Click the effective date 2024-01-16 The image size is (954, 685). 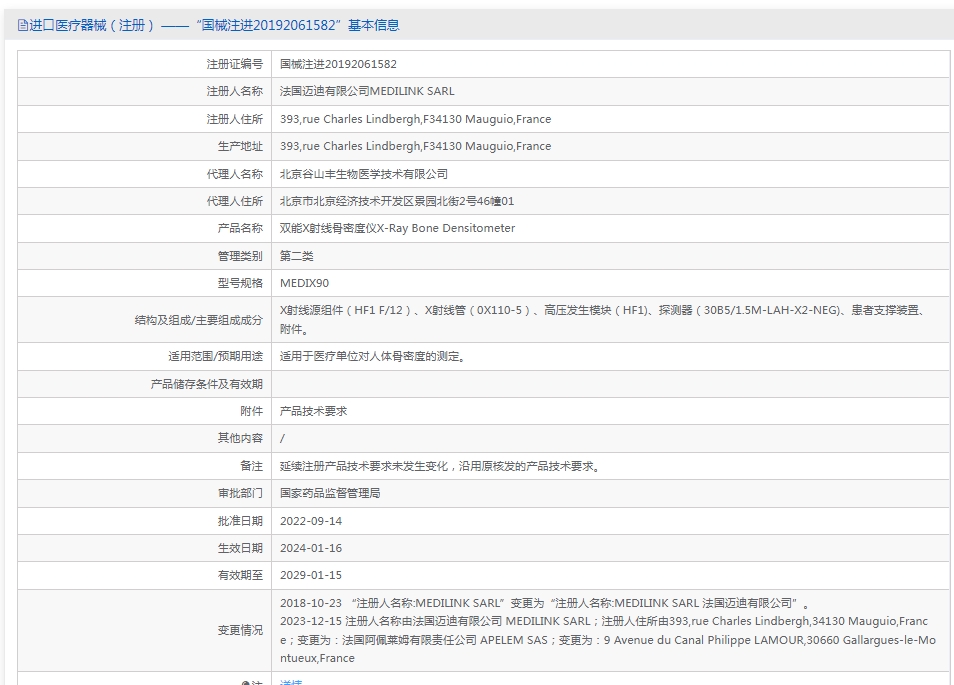pos(311,548)
